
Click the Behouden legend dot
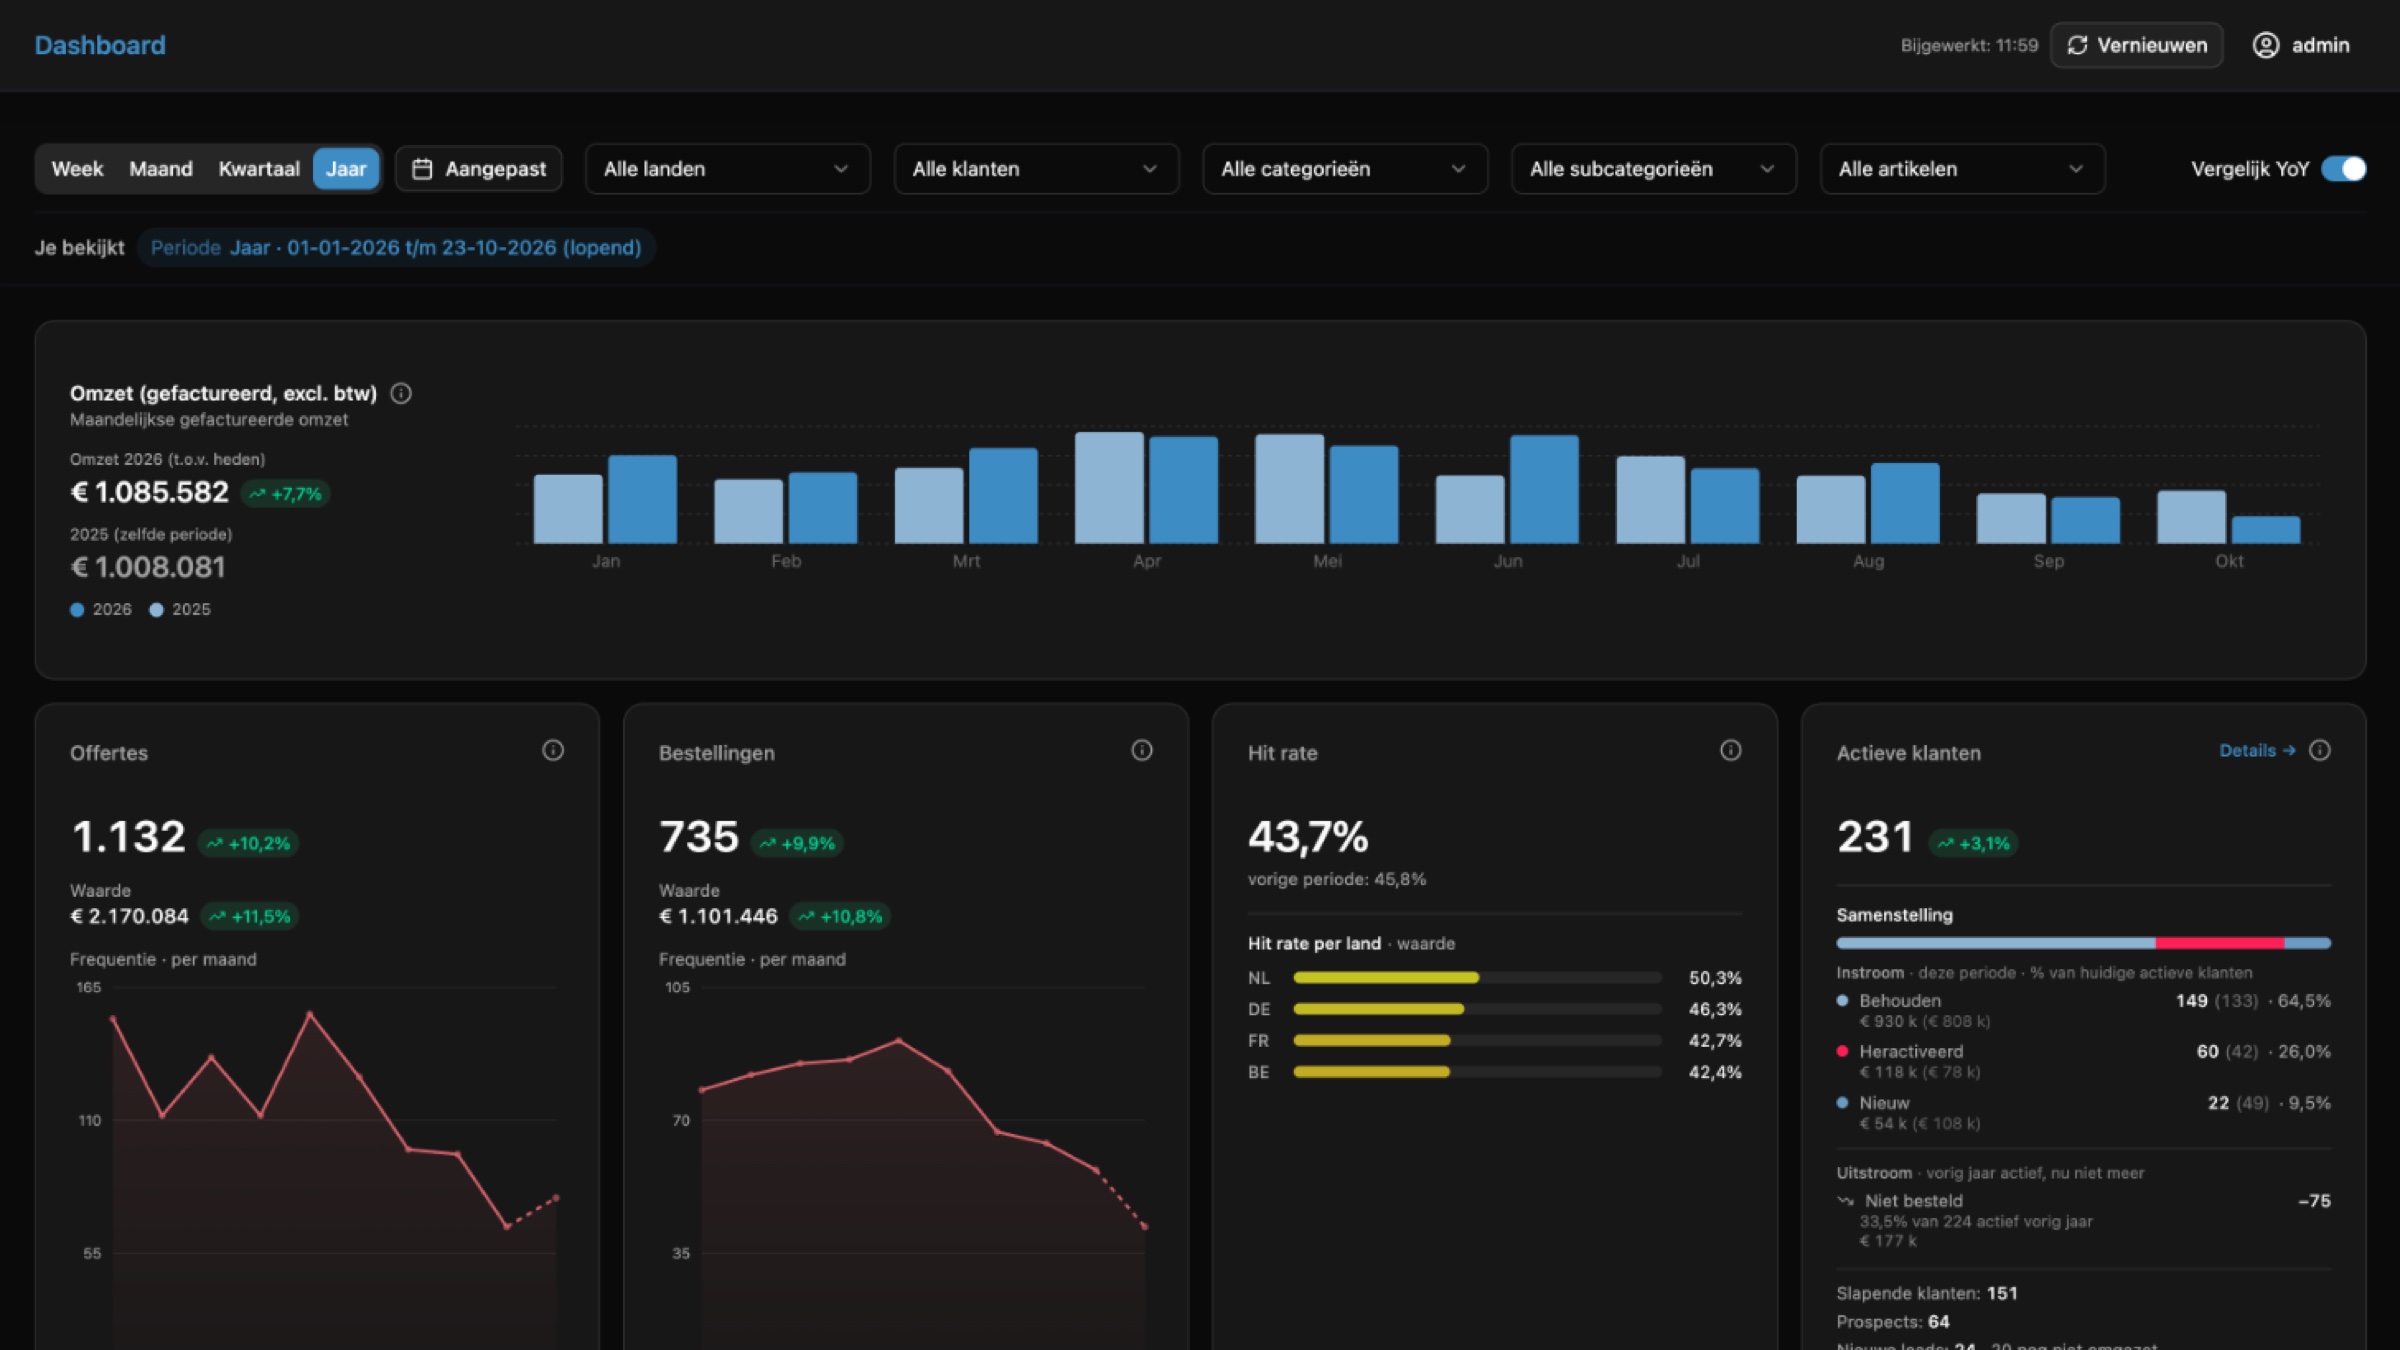tap(1842, 1000)
